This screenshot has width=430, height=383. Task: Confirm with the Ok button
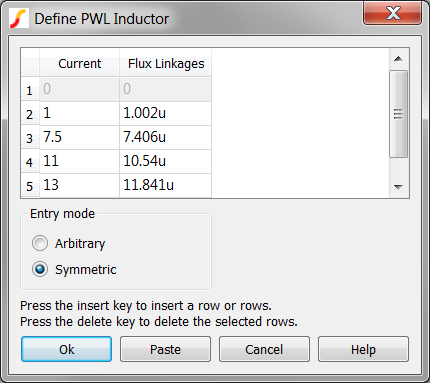[x=66, y=349]
